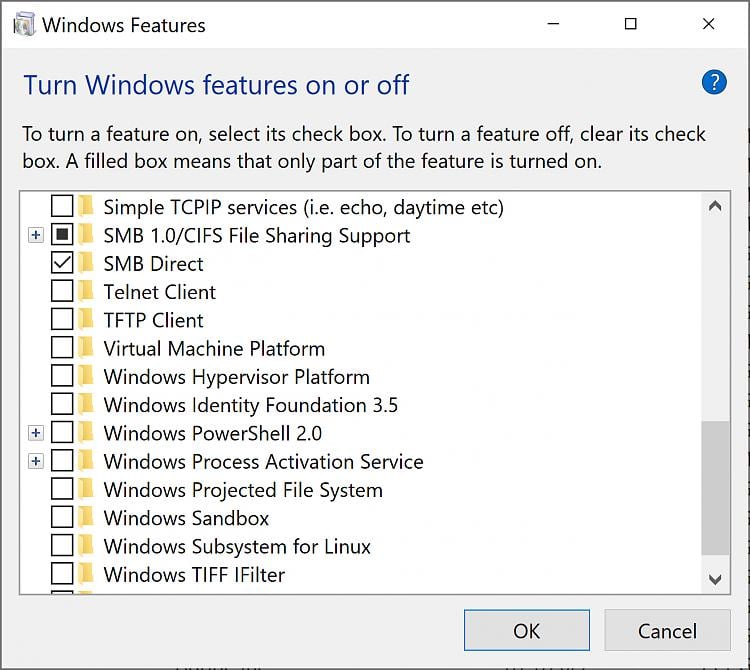750x670 pixels.
Task: Click folder icon next to TFTP Client
Action: pyautogui.click(x=86, y=320)
